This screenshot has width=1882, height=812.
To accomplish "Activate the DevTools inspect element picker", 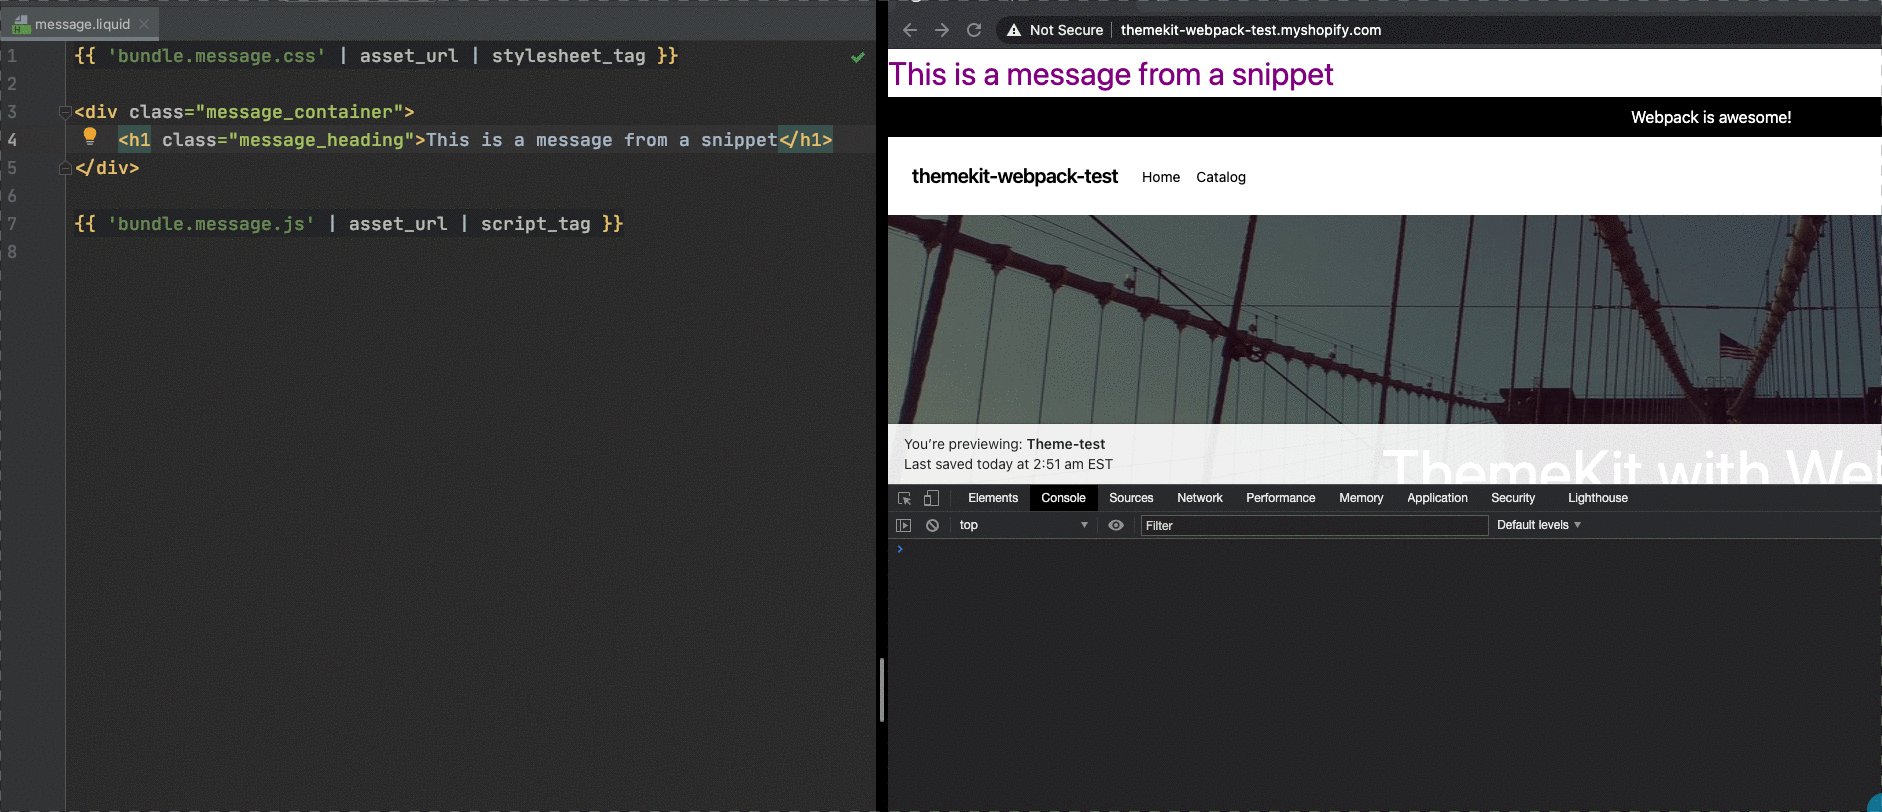I will (904, 498).
